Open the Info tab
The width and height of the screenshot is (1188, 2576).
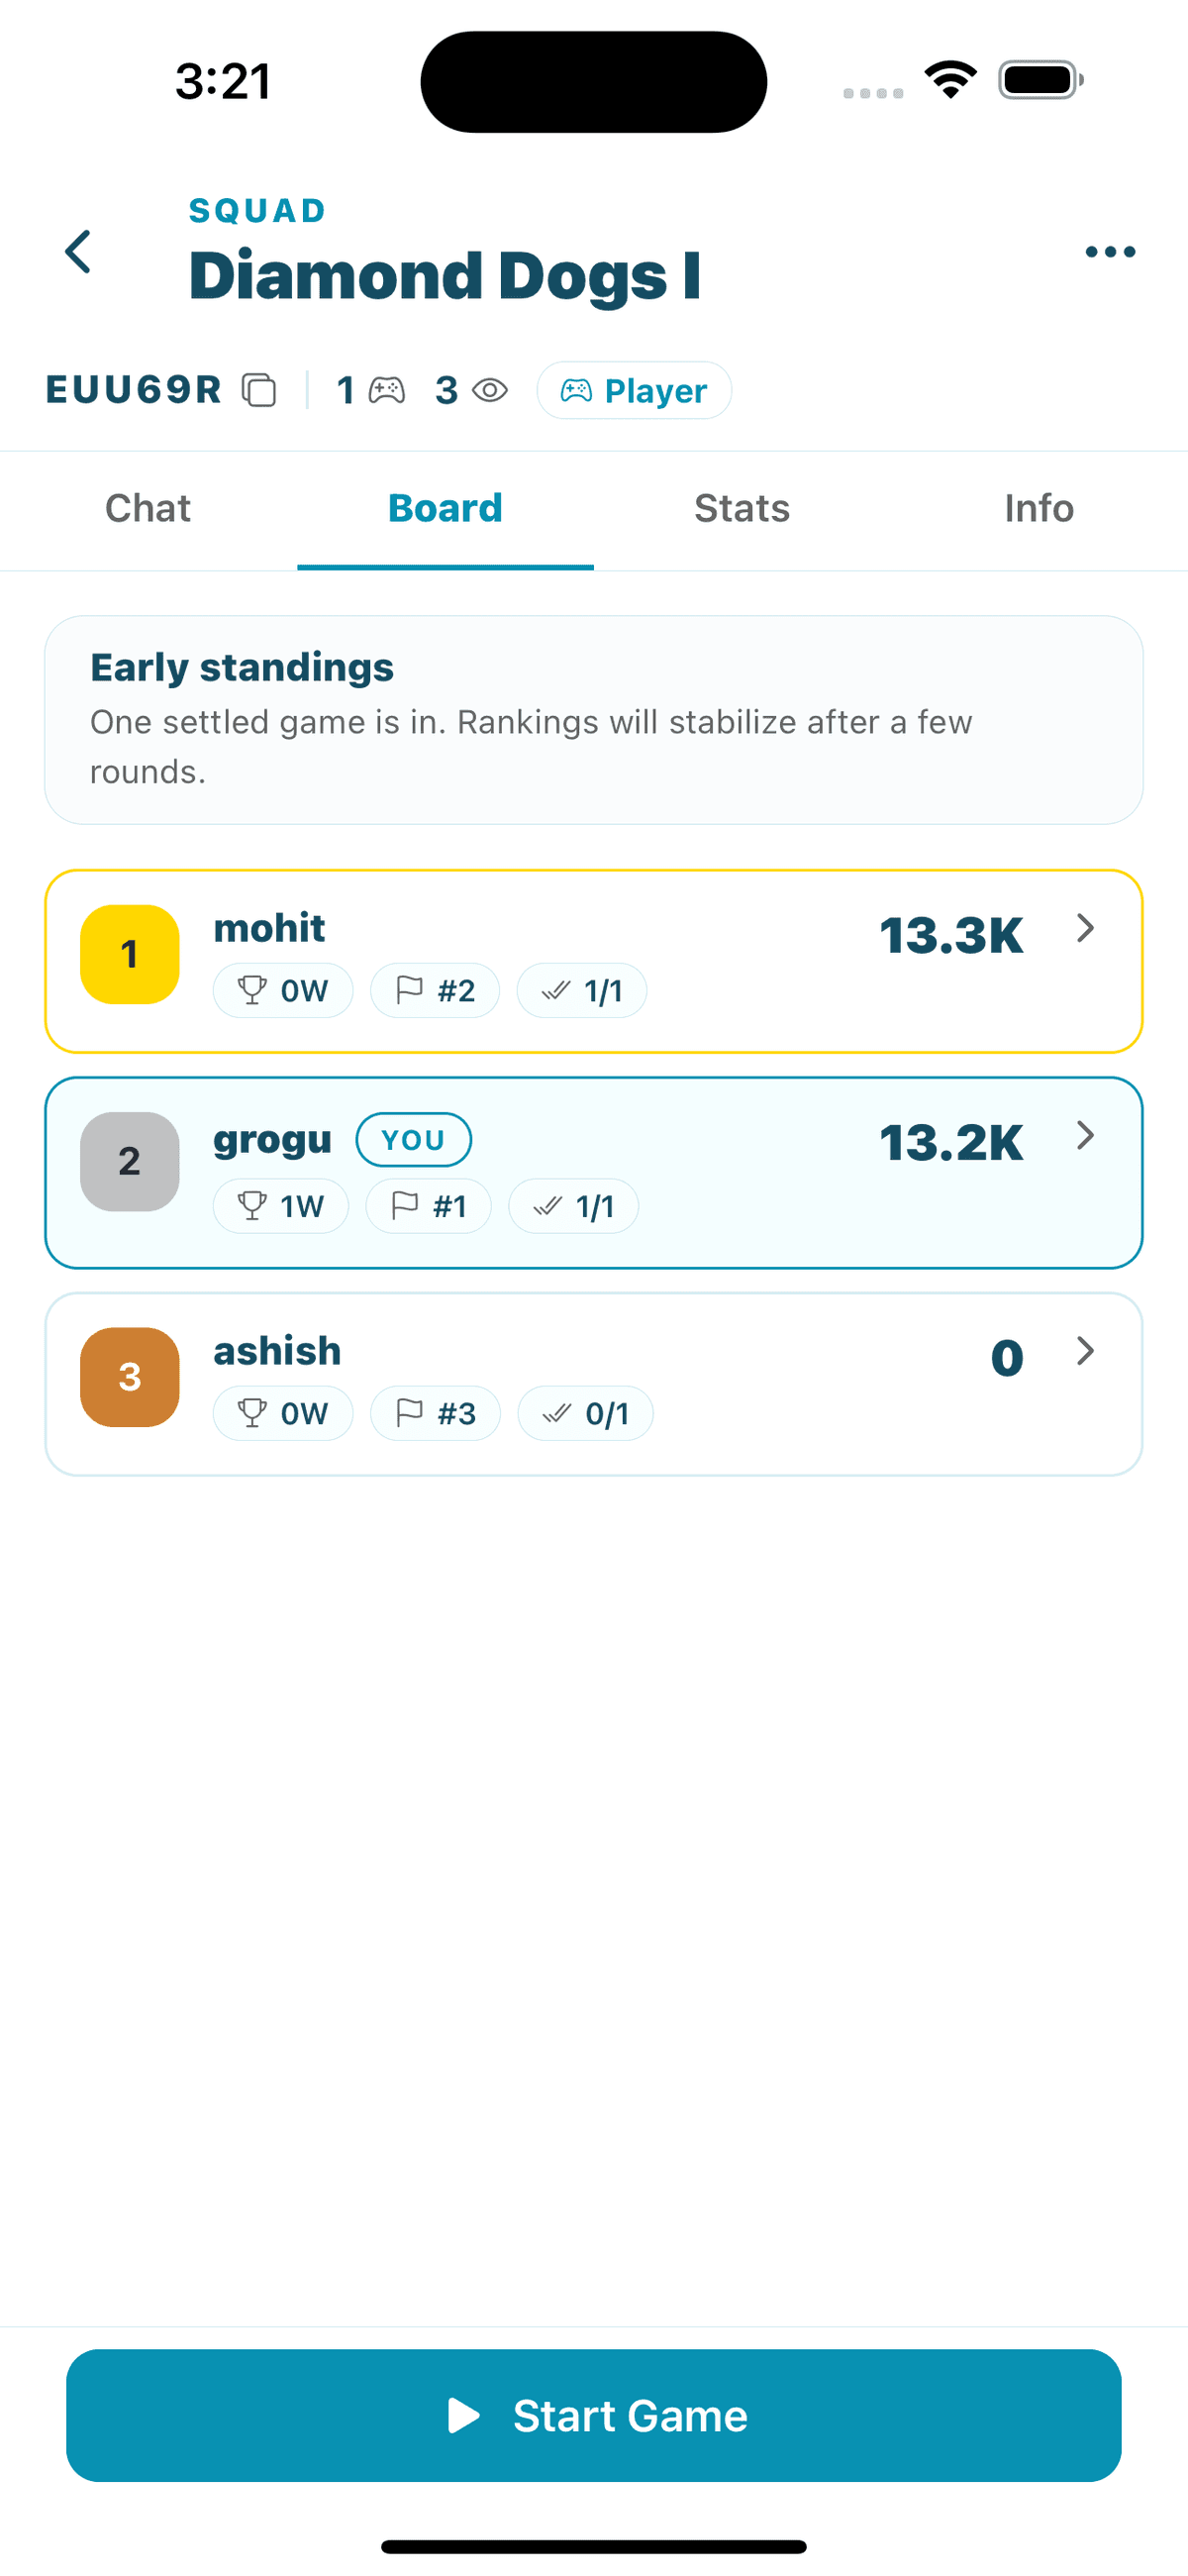point(1039,509)
